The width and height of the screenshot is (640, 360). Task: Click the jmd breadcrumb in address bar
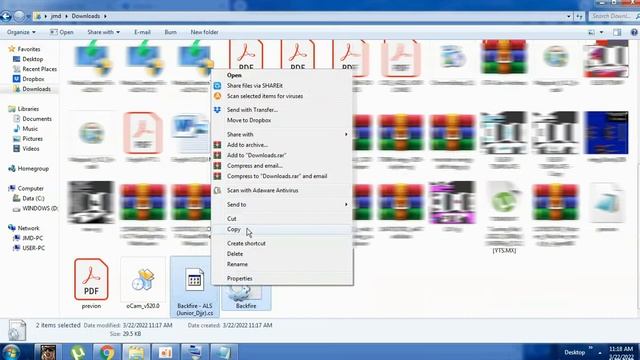click(56, 16)
